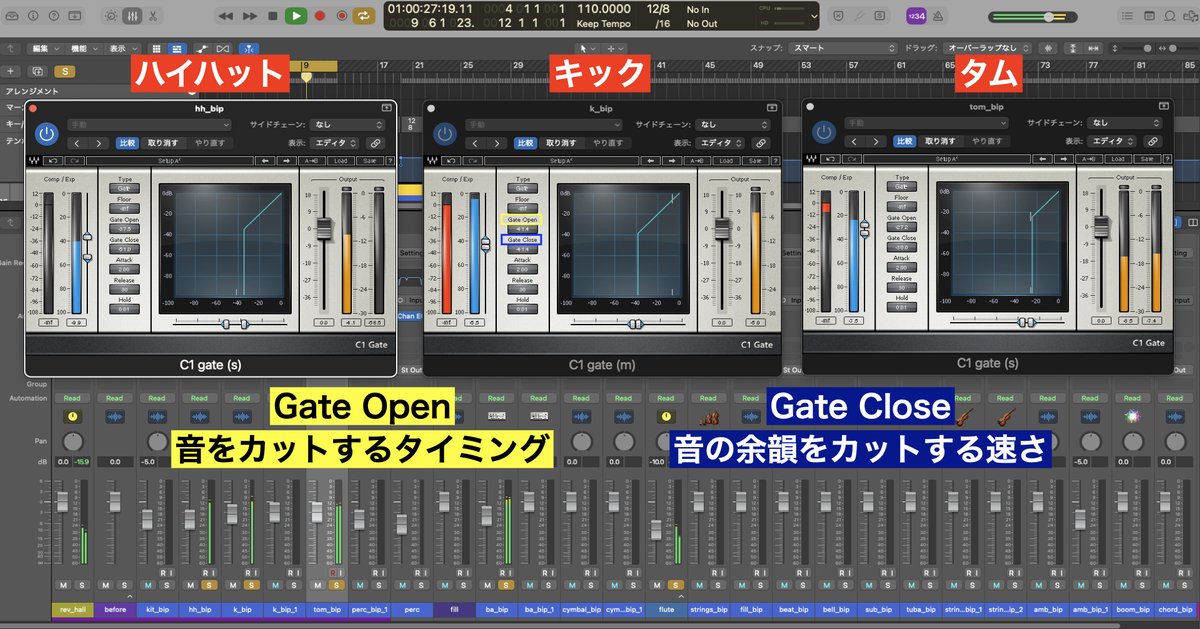
Task: Open the List Editors icon top right
Action: point(1128,16)
